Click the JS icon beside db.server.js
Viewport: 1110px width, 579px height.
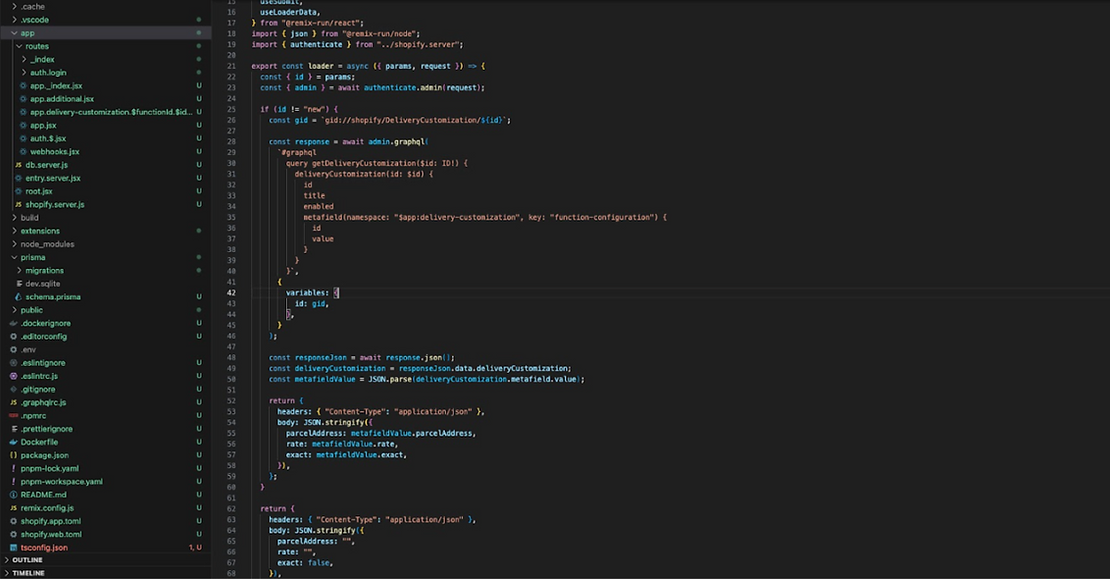(18, 165)
